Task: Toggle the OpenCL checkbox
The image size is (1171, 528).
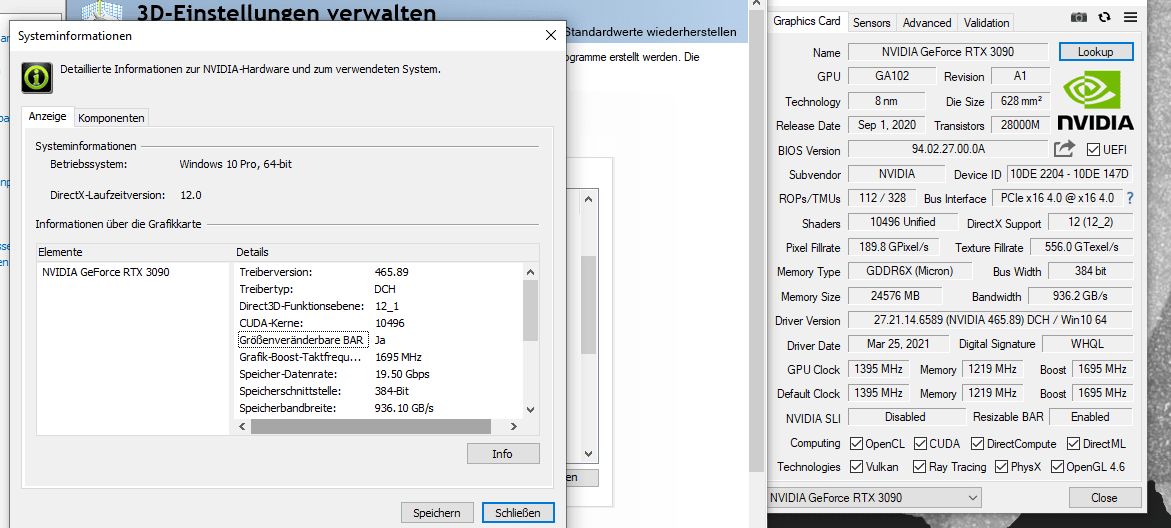Action: click(856, 444)
